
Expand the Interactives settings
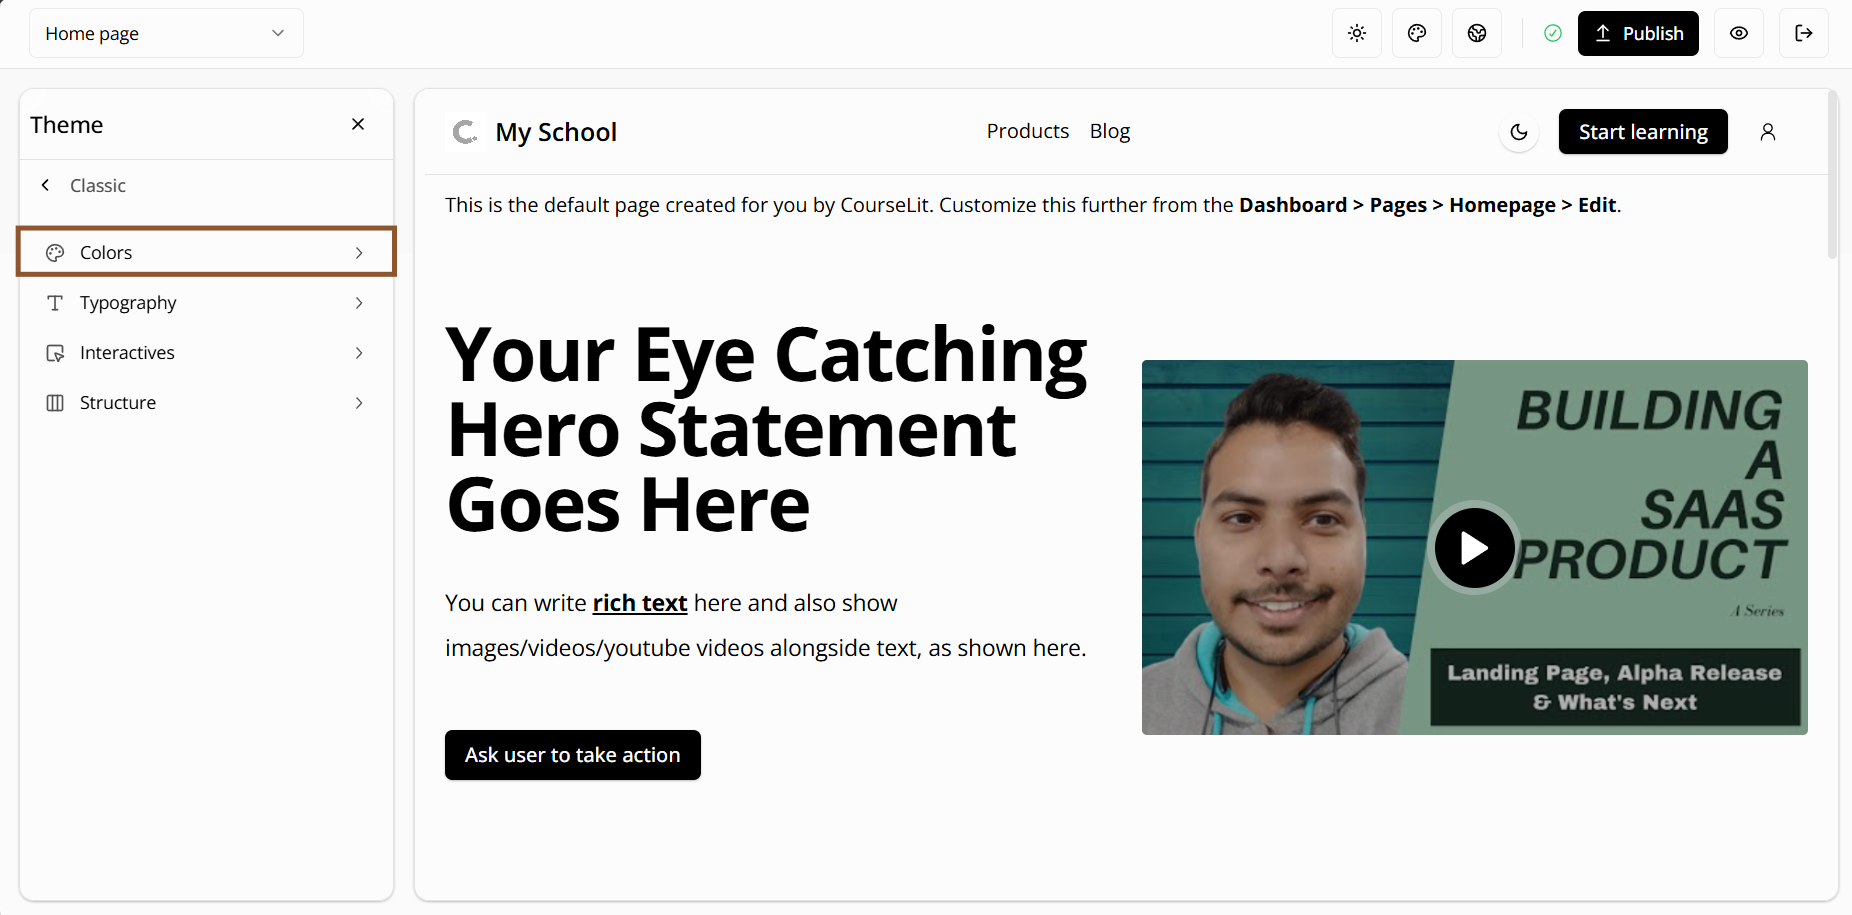pos(206,353)
